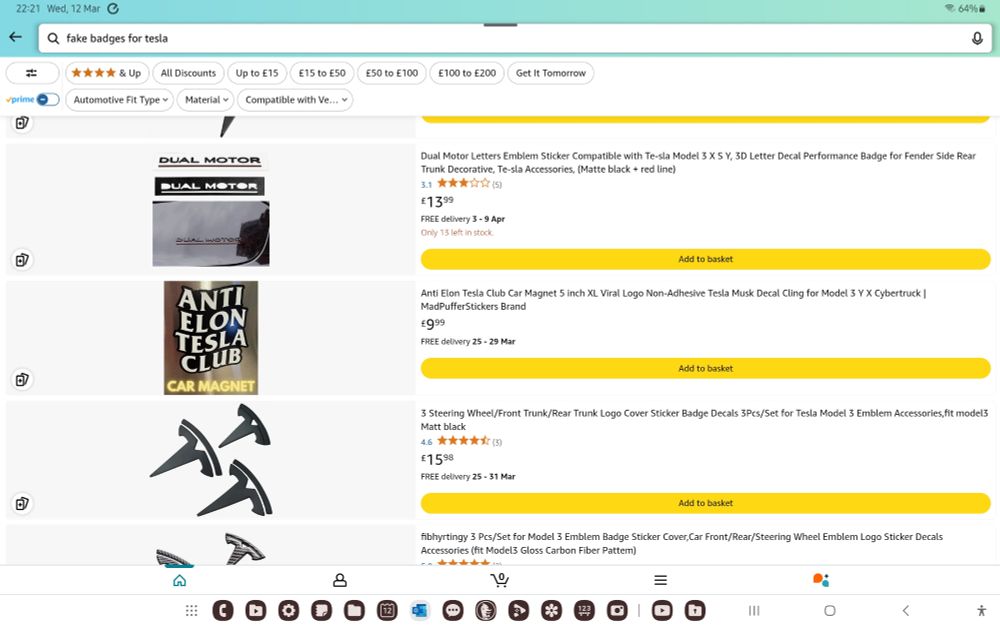
Task: Open the Gallery flower app in taskbar
Action: click(552, 611)
